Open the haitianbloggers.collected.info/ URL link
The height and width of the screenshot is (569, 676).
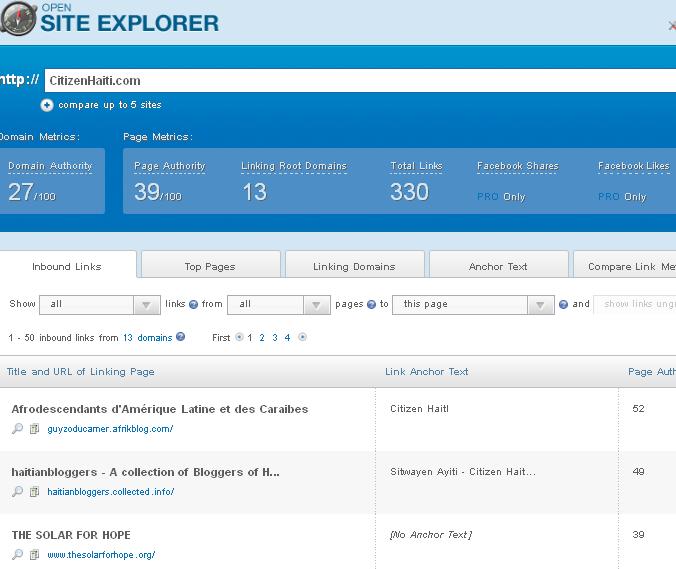click(x=111, y=492)
